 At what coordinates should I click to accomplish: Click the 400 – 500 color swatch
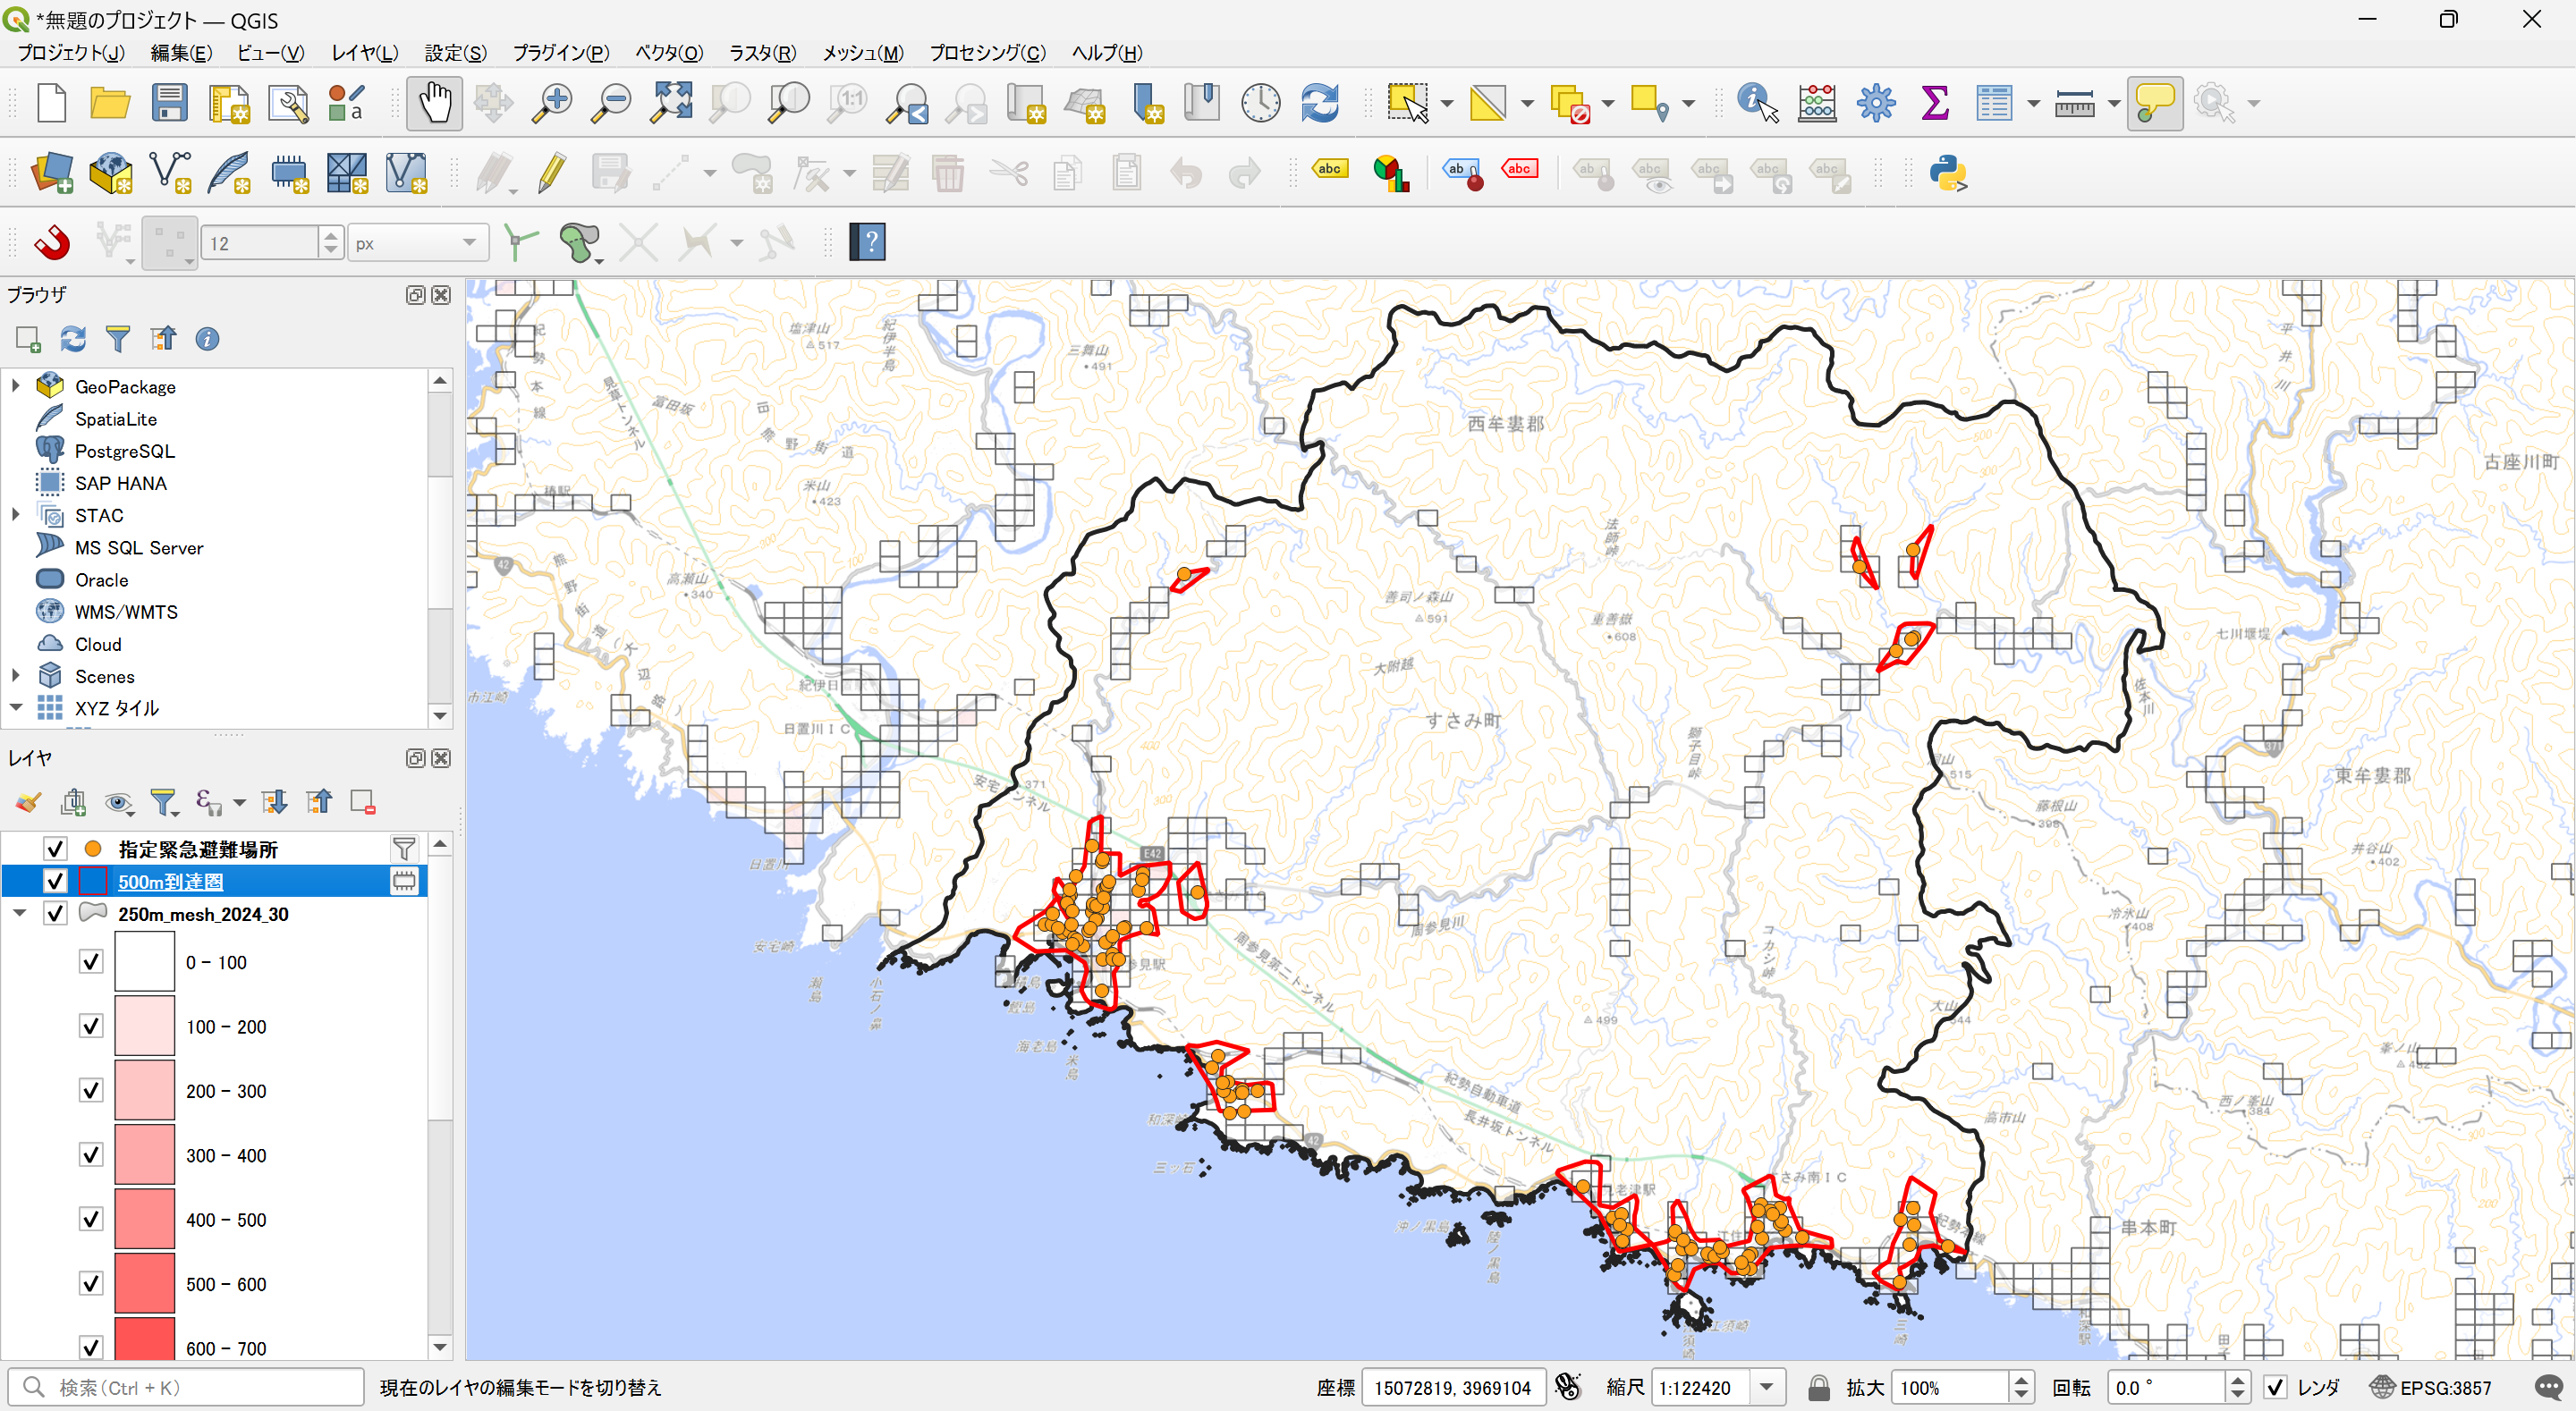point(144,1219)
